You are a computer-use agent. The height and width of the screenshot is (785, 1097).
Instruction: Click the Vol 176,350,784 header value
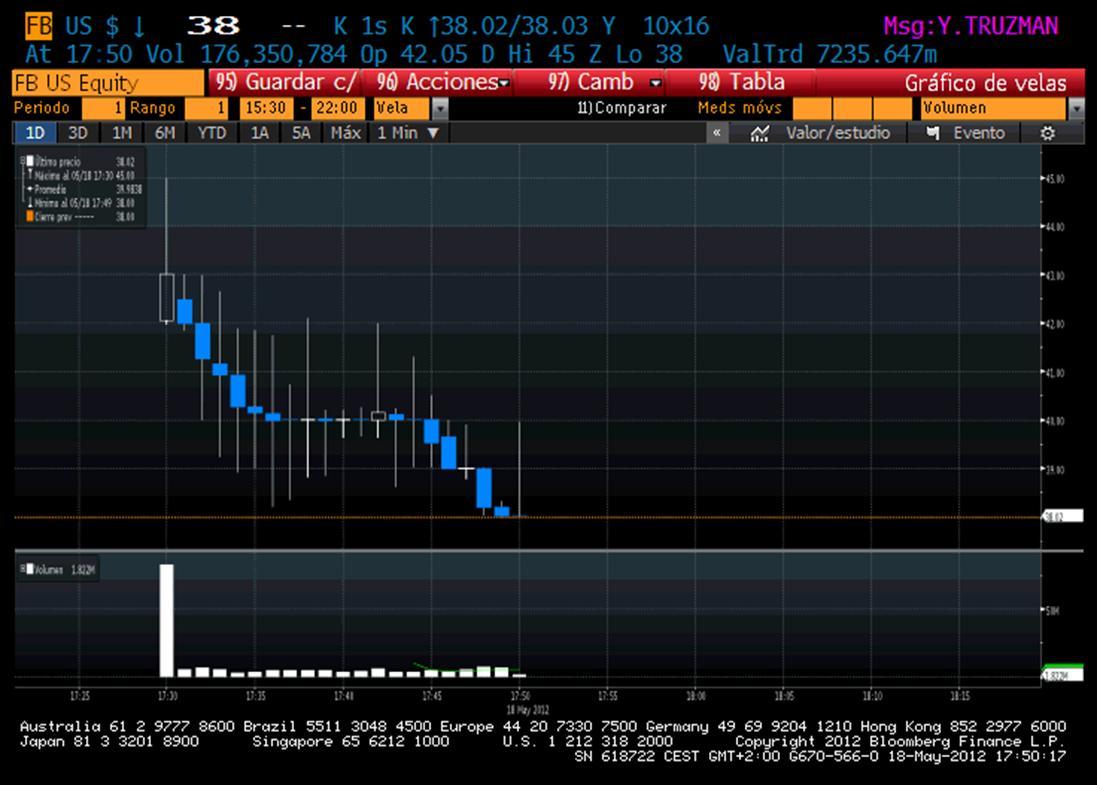(246, 55)
